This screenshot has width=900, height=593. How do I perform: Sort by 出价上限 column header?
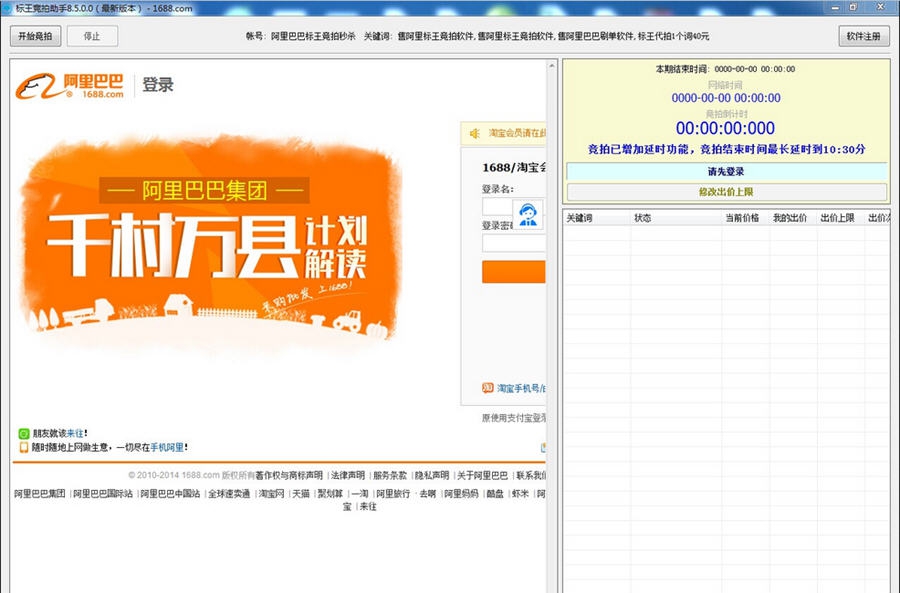840,218
